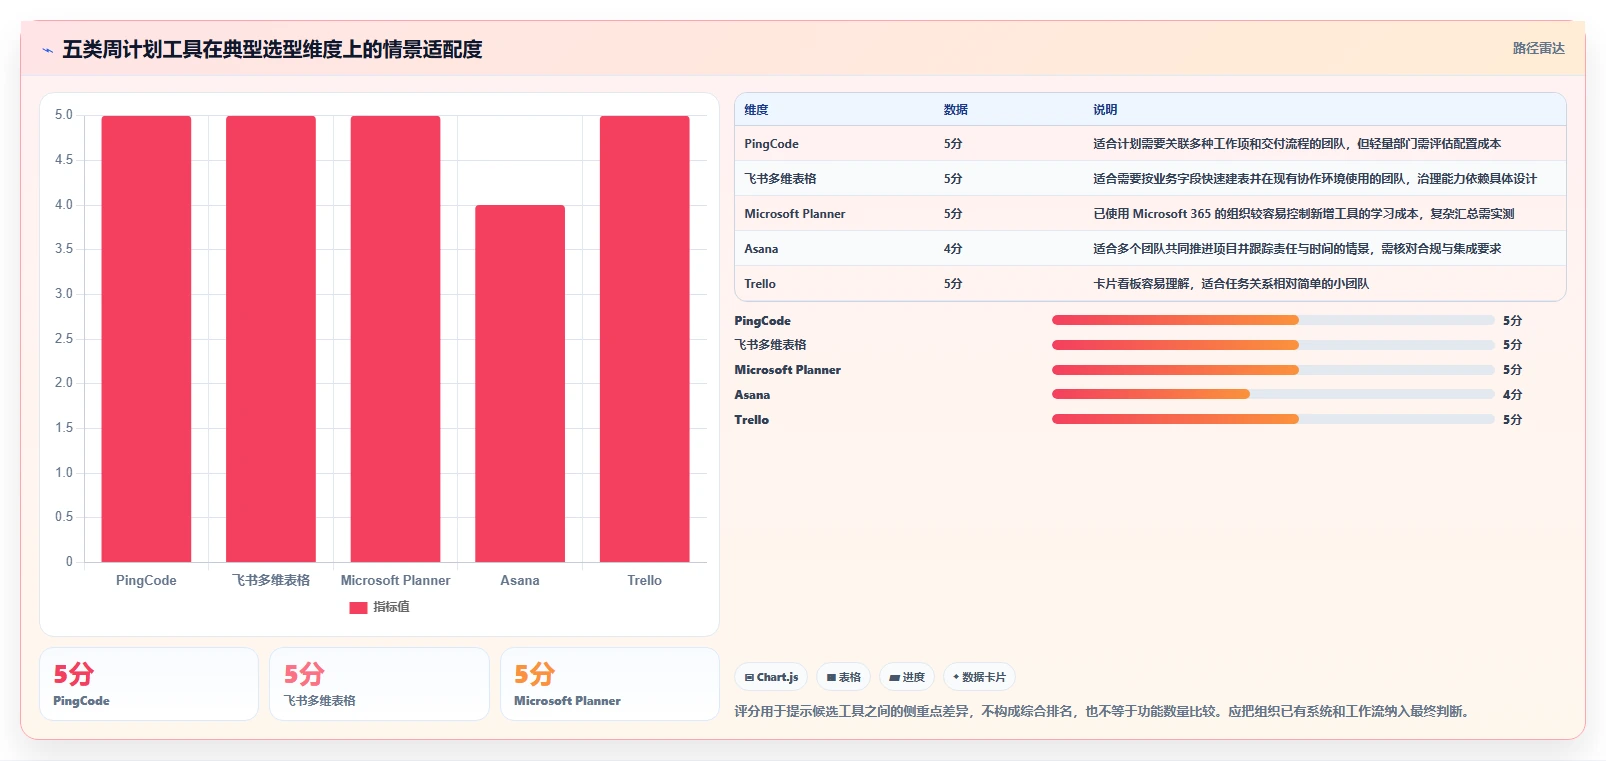Click the Trello x-axis label
This screenshot has width=1606, height=761.
click(x=645, y=580)
